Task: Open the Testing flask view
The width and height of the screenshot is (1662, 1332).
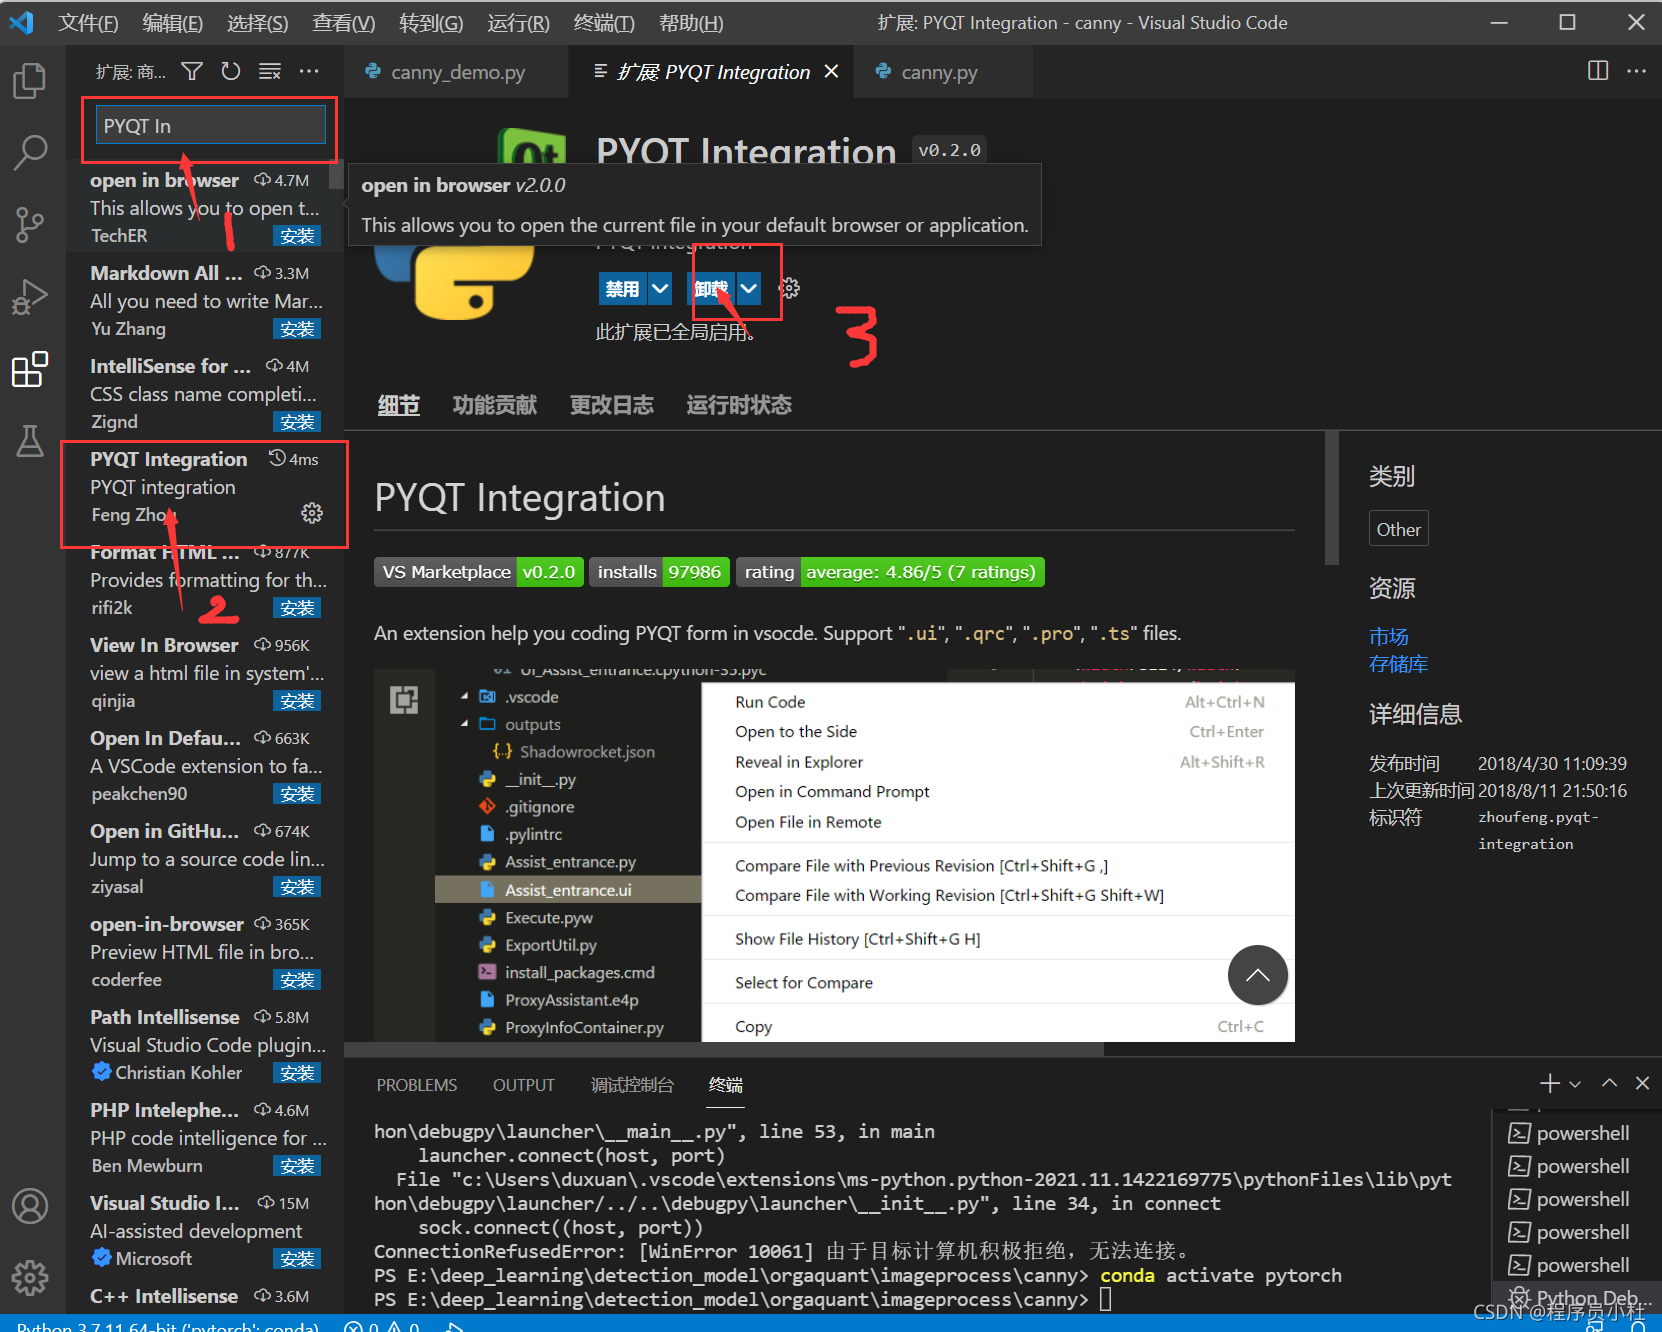Action: 30,440
